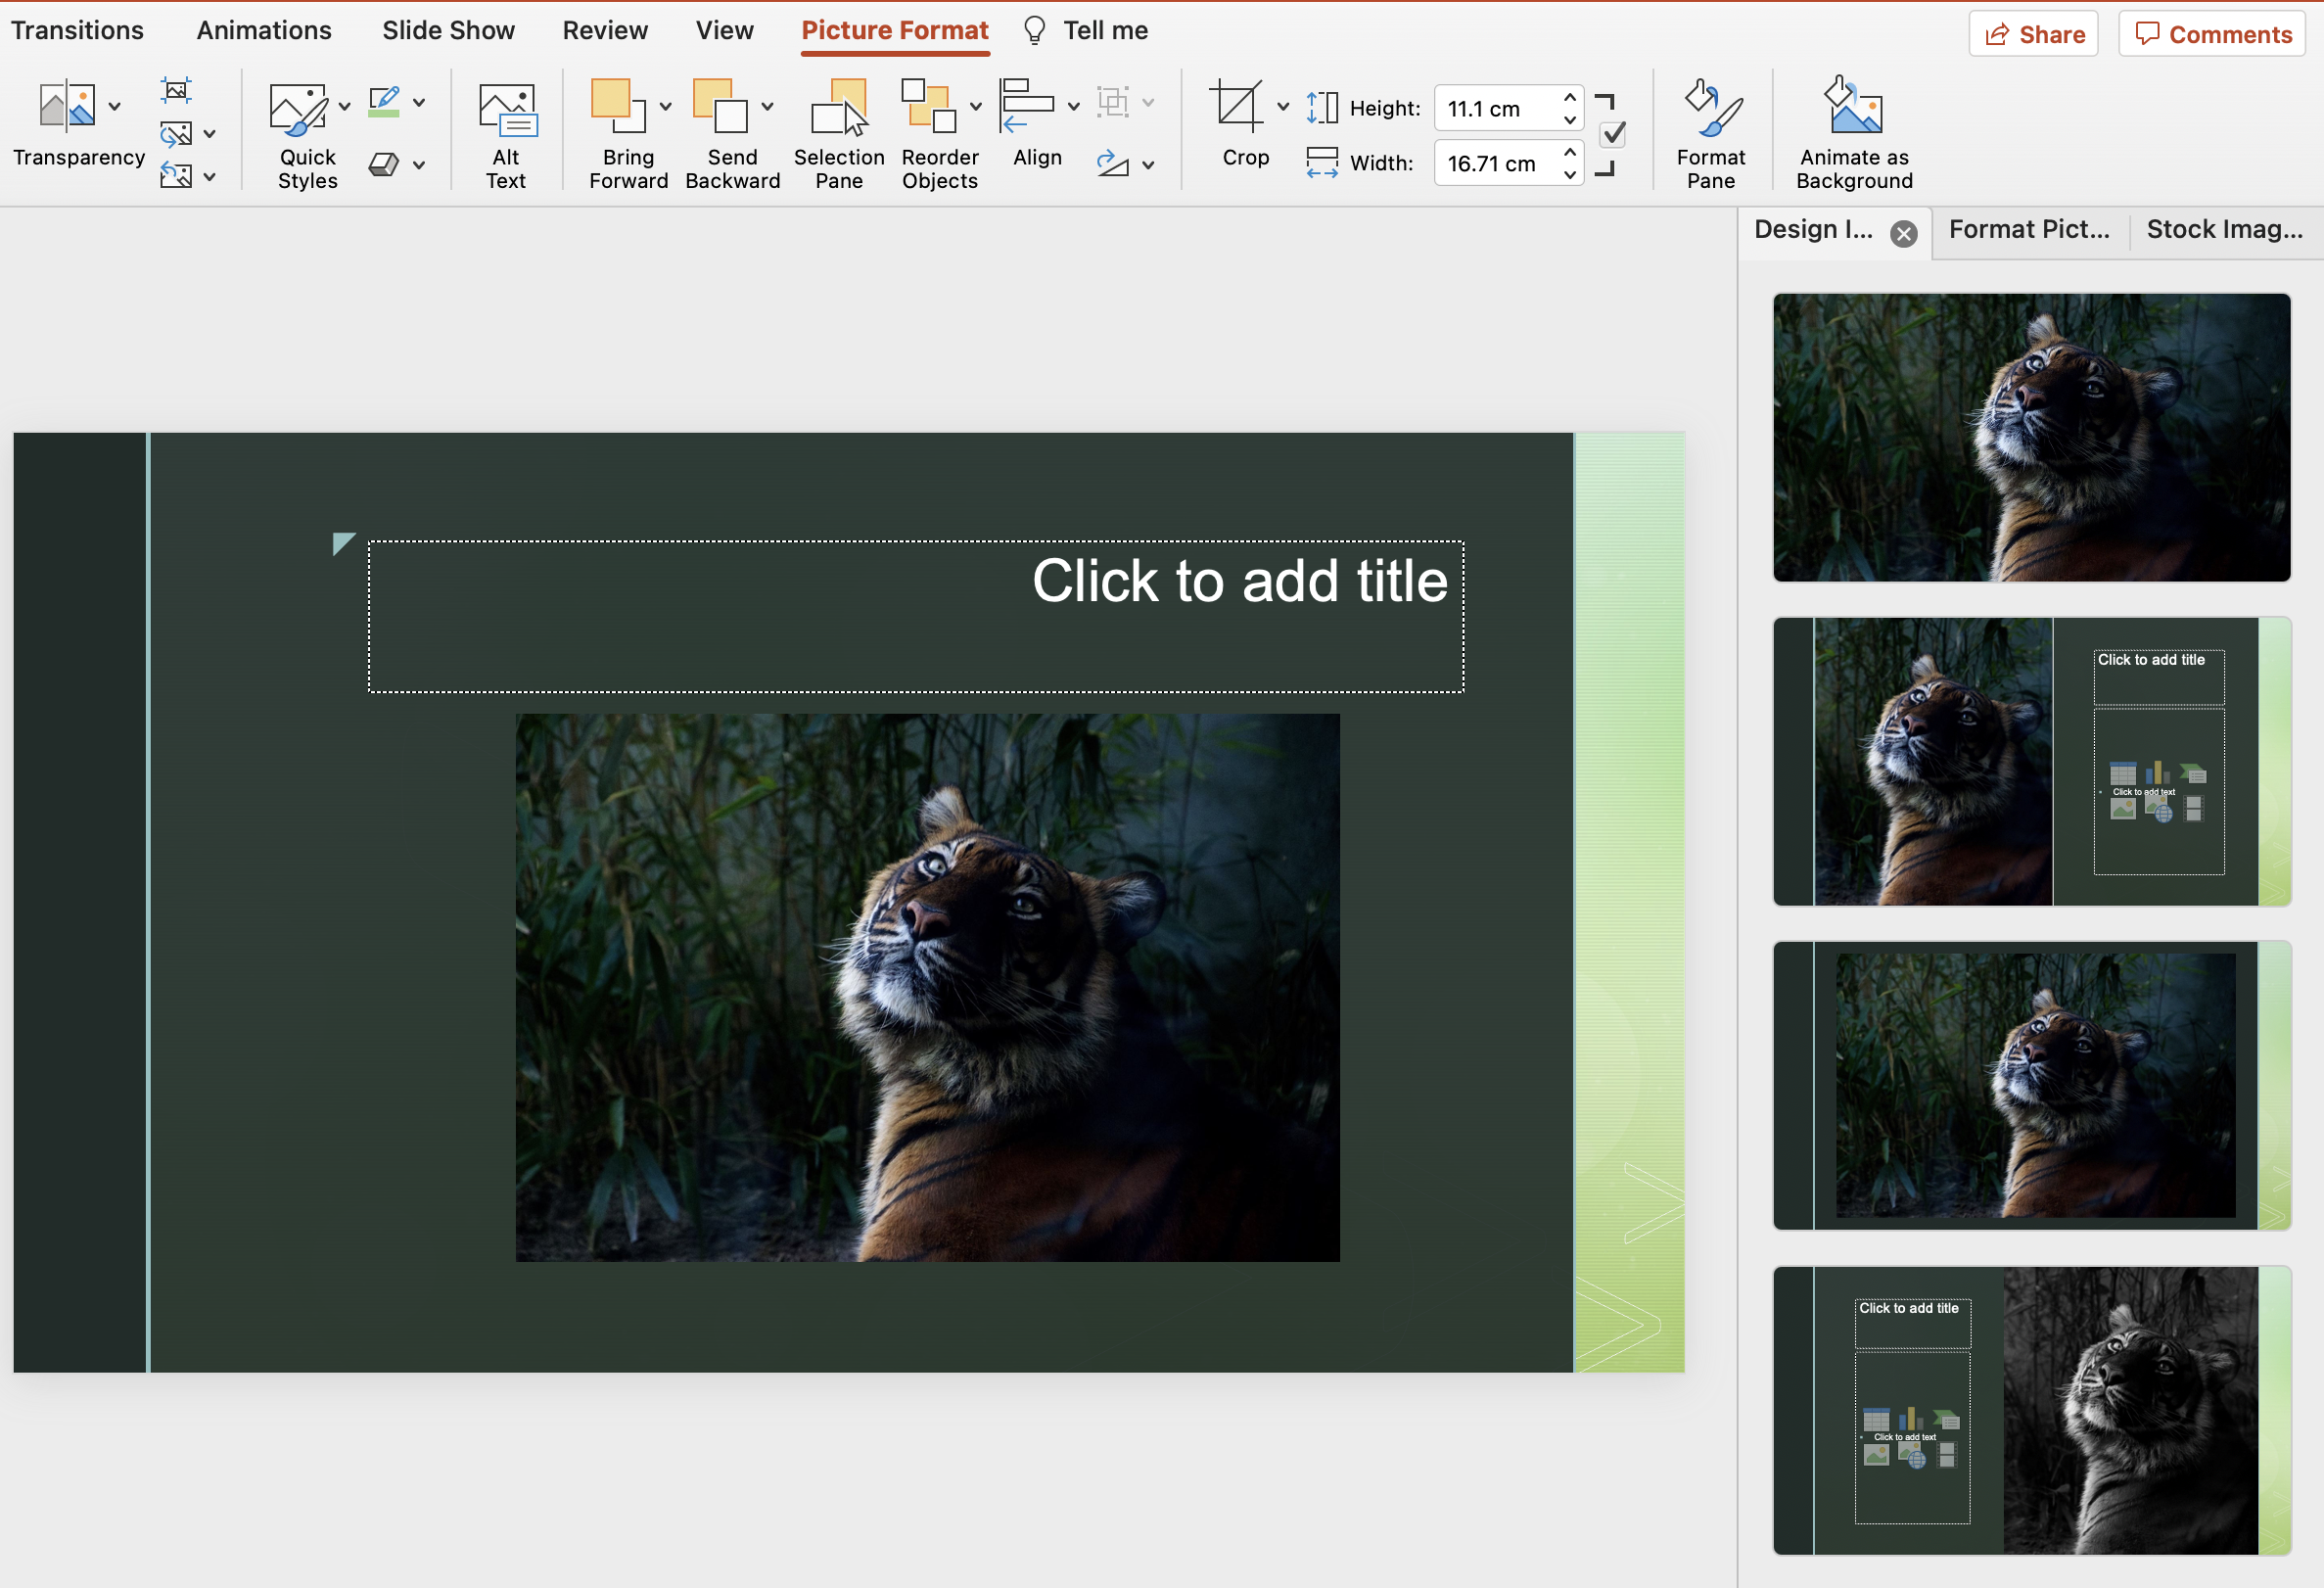Click the Picture Effects icon

(x=385, y=164)
